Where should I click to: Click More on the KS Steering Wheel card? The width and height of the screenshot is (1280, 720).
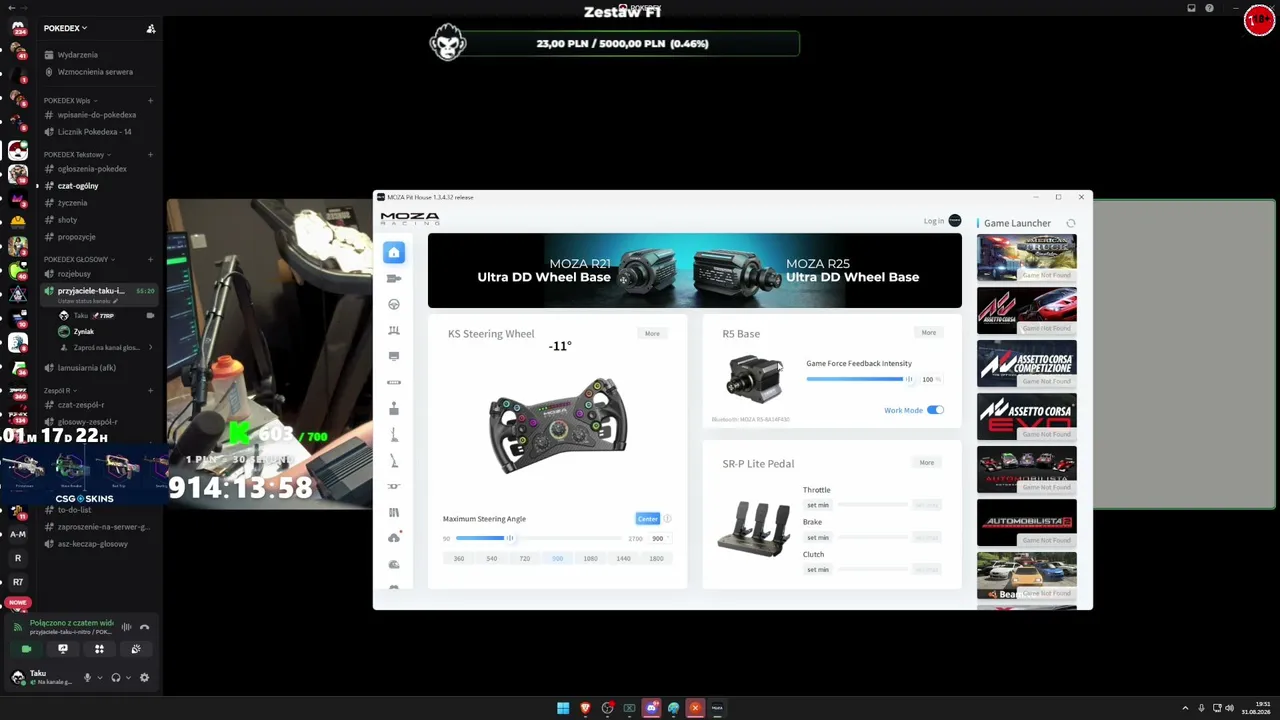652,333
